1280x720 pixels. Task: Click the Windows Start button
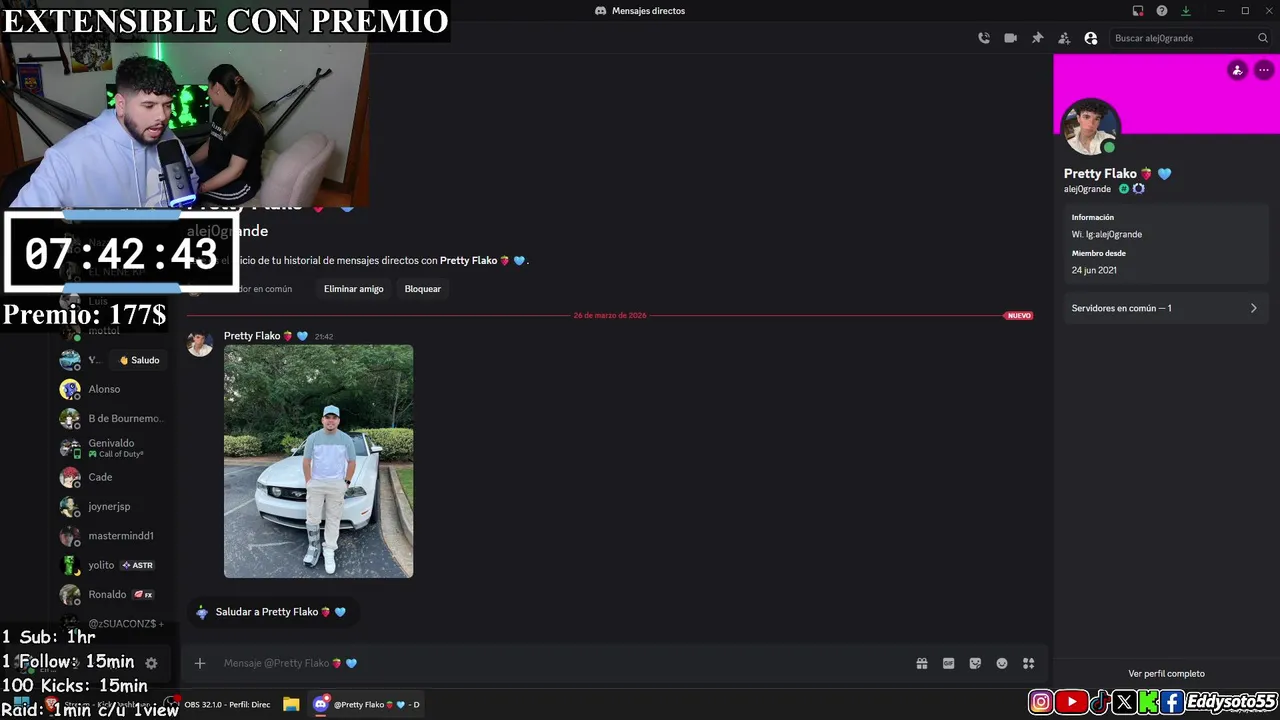(x=22, y=705)
